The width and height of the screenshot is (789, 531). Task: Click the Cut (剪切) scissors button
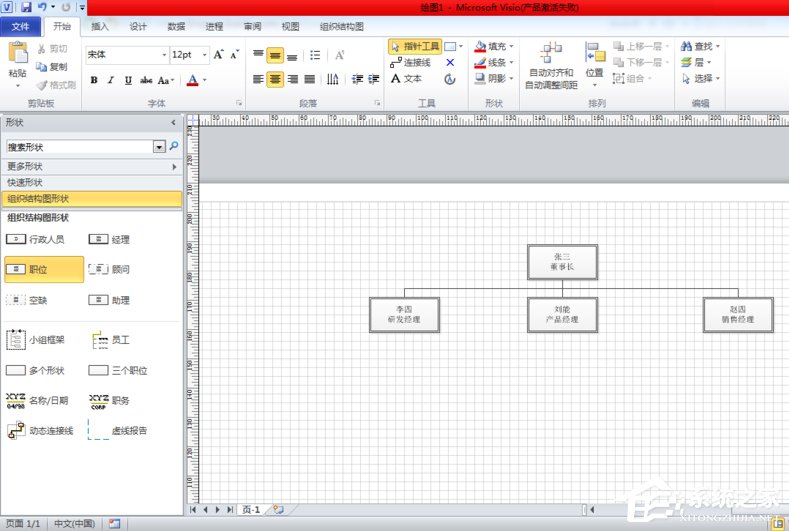[52, 49]
